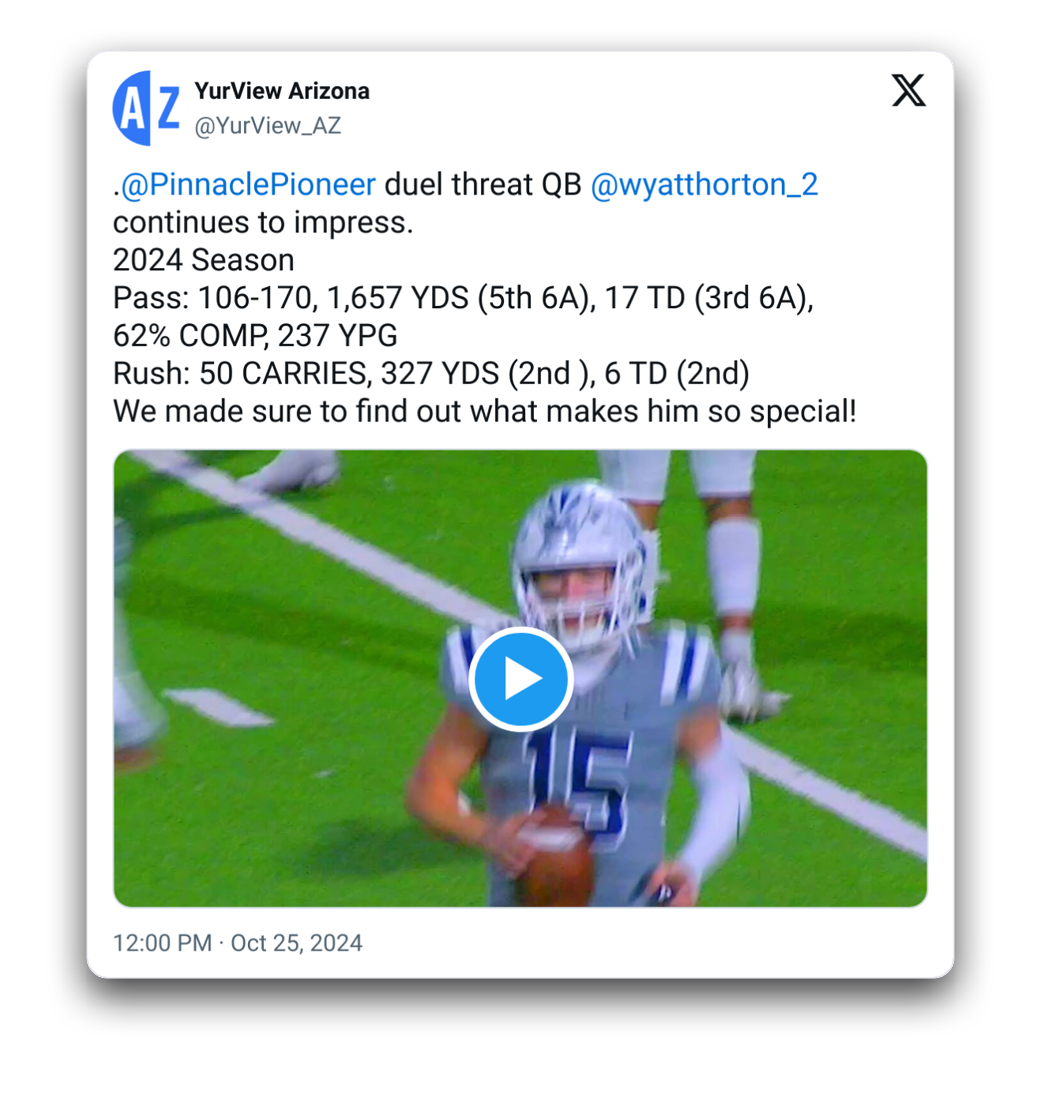Open the YurView Arizona AZ avatar

[147, 108]
